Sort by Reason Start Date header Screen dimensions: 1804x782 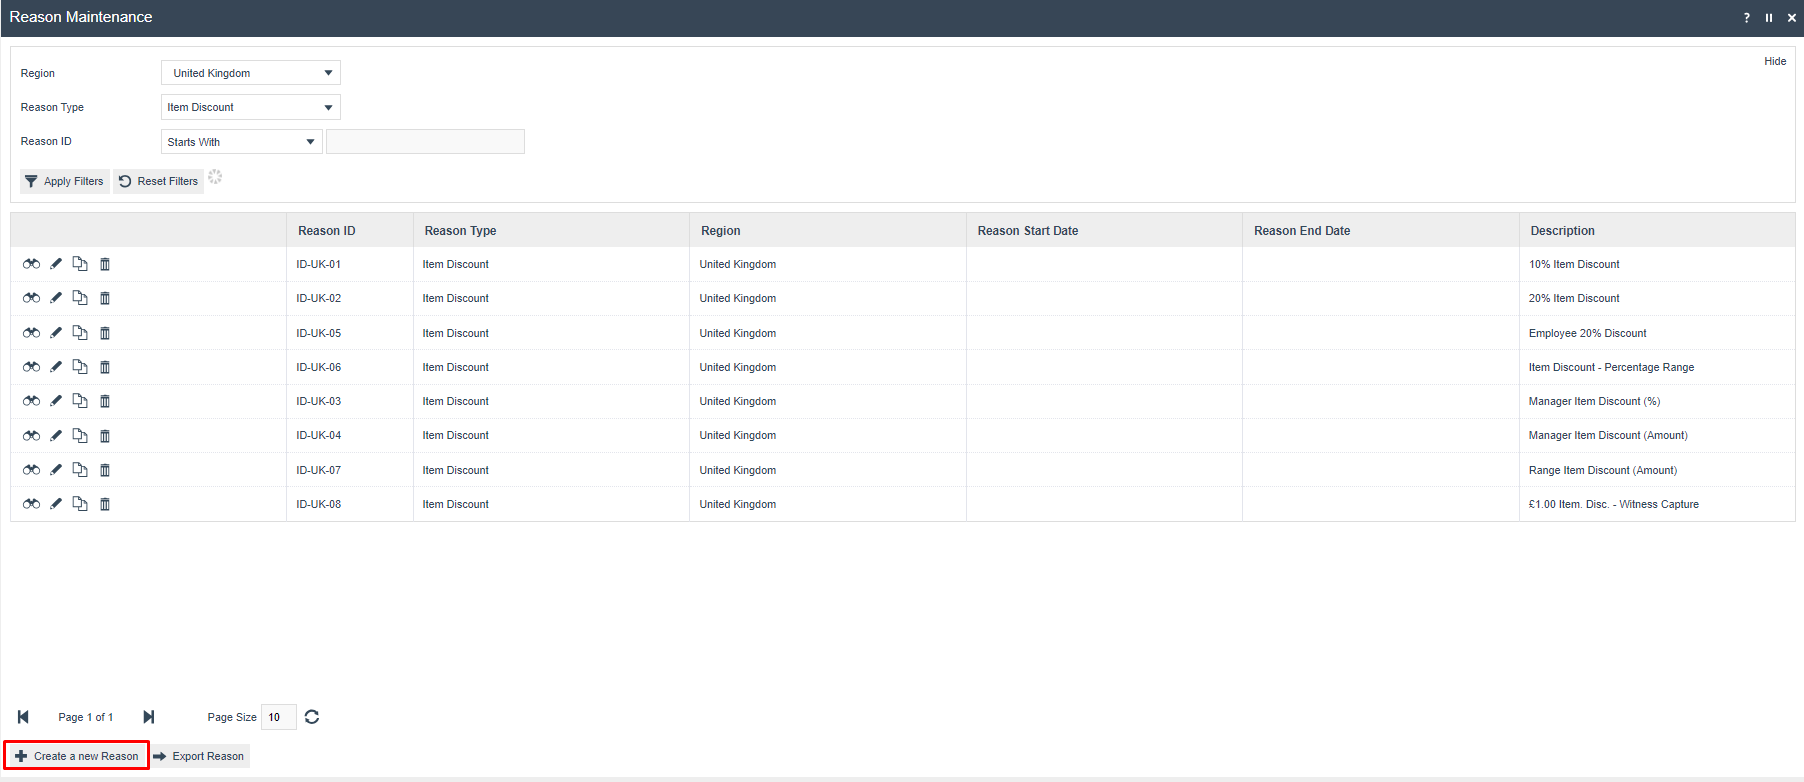(1104, 230)
